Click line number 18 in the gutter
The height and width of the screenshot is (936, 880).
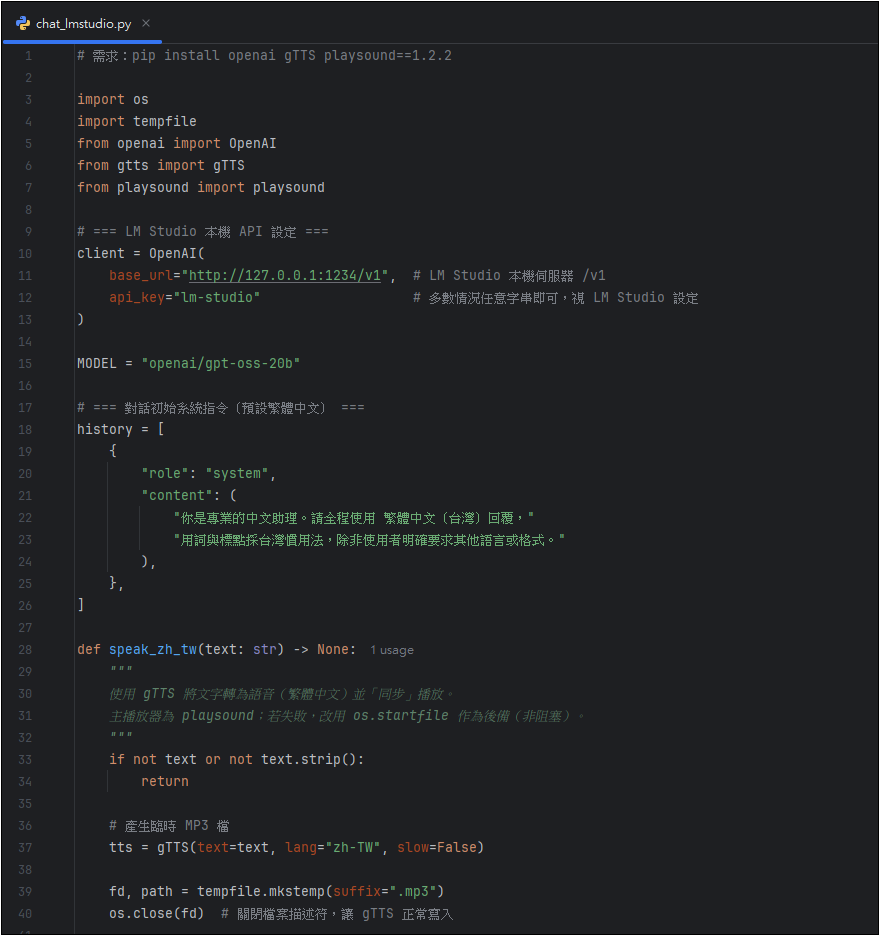(25, 429)
